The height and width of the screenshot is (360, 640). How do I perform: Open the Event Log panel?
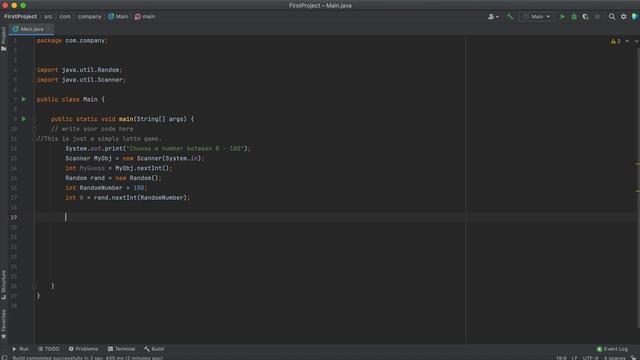point(612,349)
